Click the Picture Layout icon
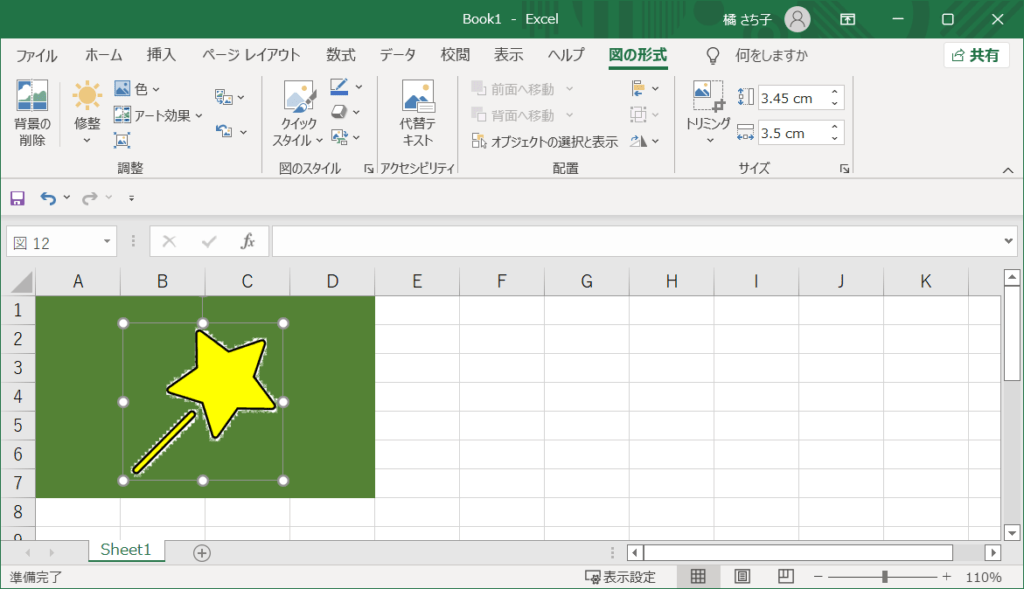The height and width of the screenshot is (589, 1024). [x=339, y=137]
